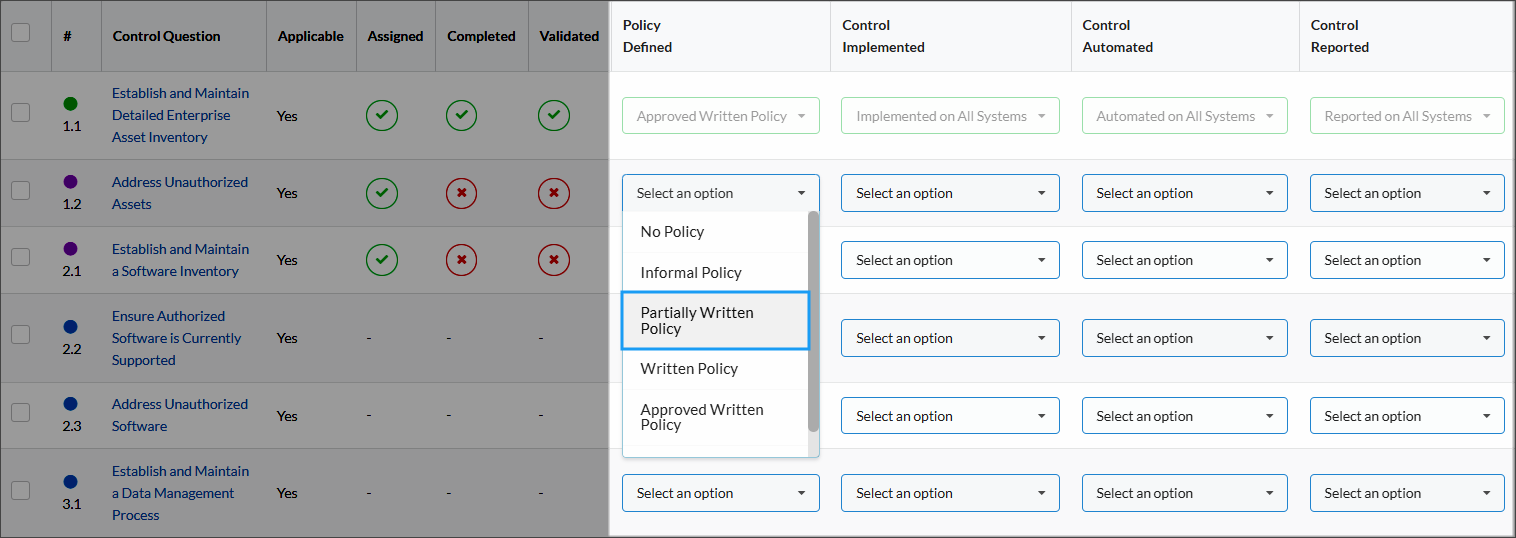Open Control Implemented dropdown for row 1.2
The image size is (1516, 538).
[950, 193]
